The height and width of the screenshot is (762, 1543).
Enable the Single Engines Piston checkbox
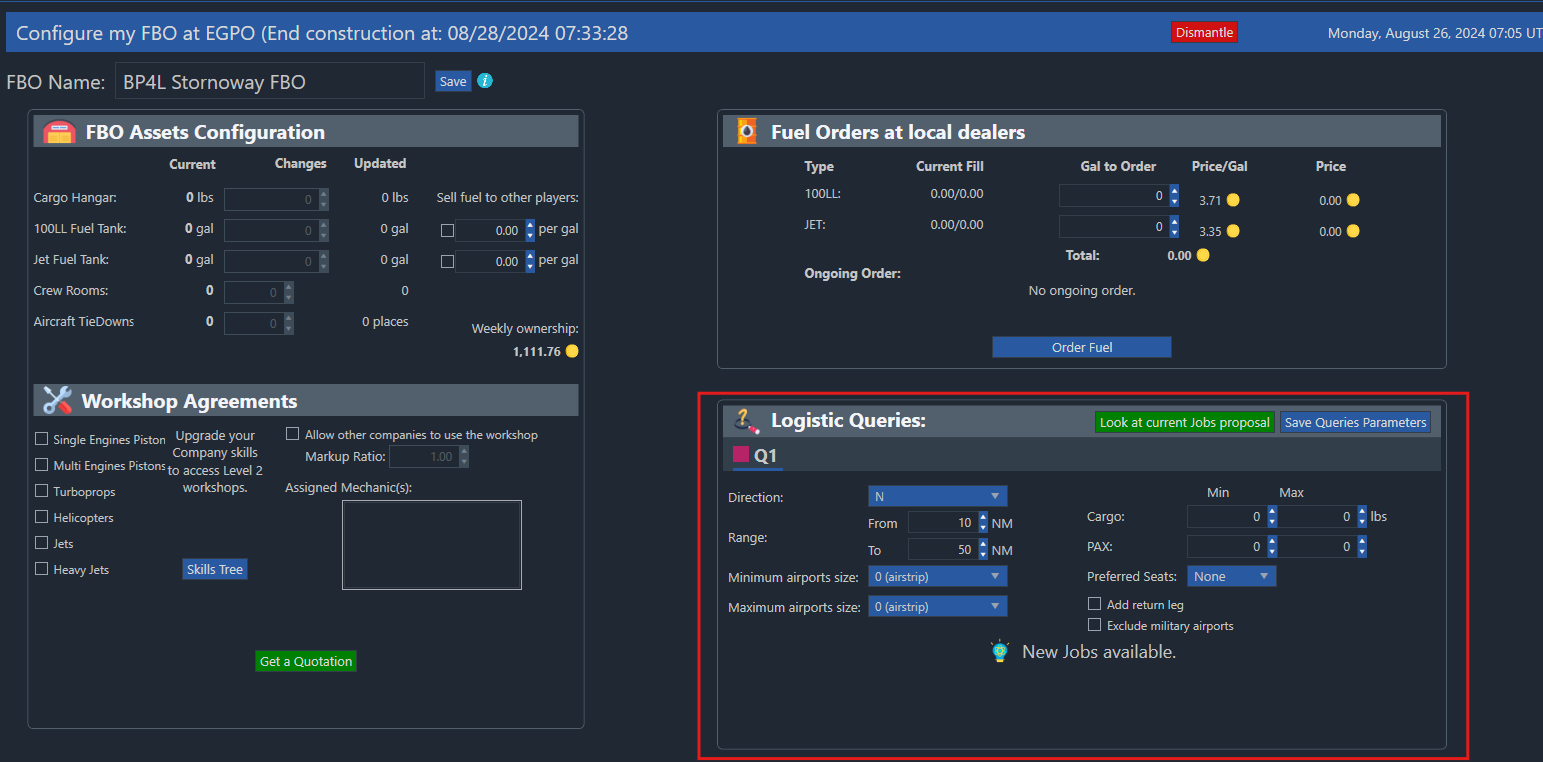pyautogui.click(x=42, y=439)
